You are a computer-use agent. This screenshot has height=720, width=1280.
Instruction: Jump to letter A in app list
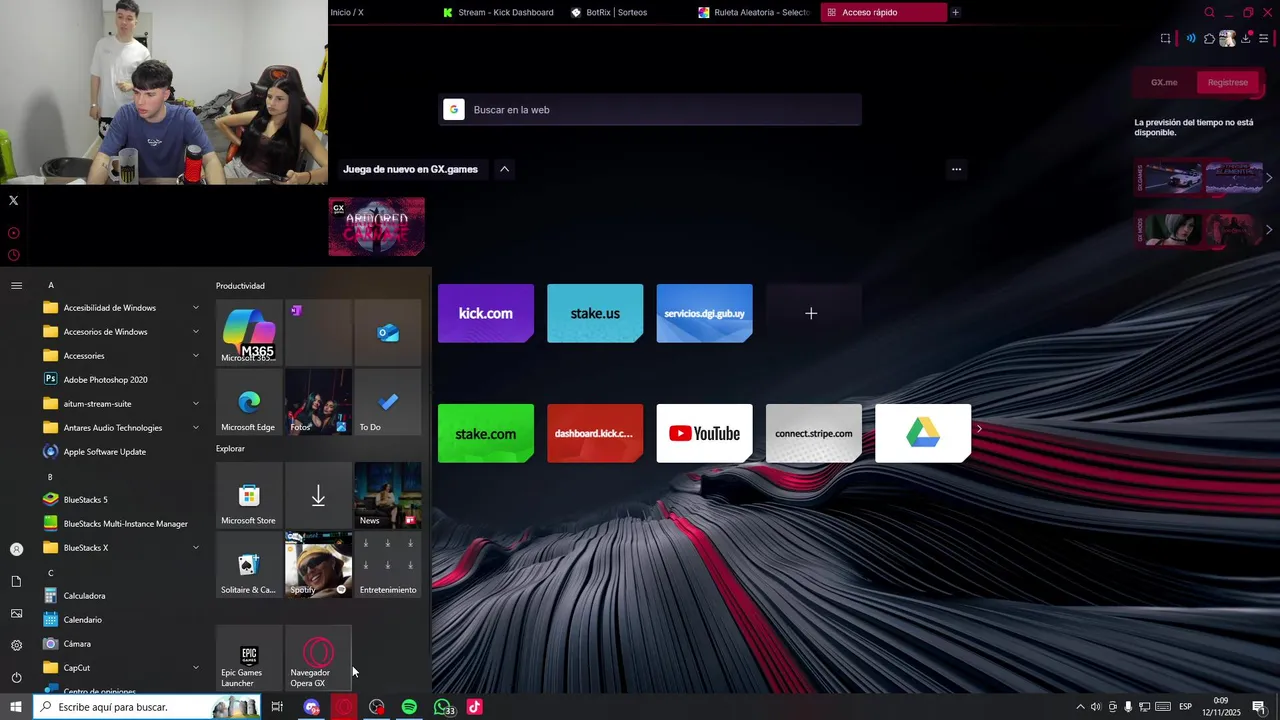click(x=51, y=286)
